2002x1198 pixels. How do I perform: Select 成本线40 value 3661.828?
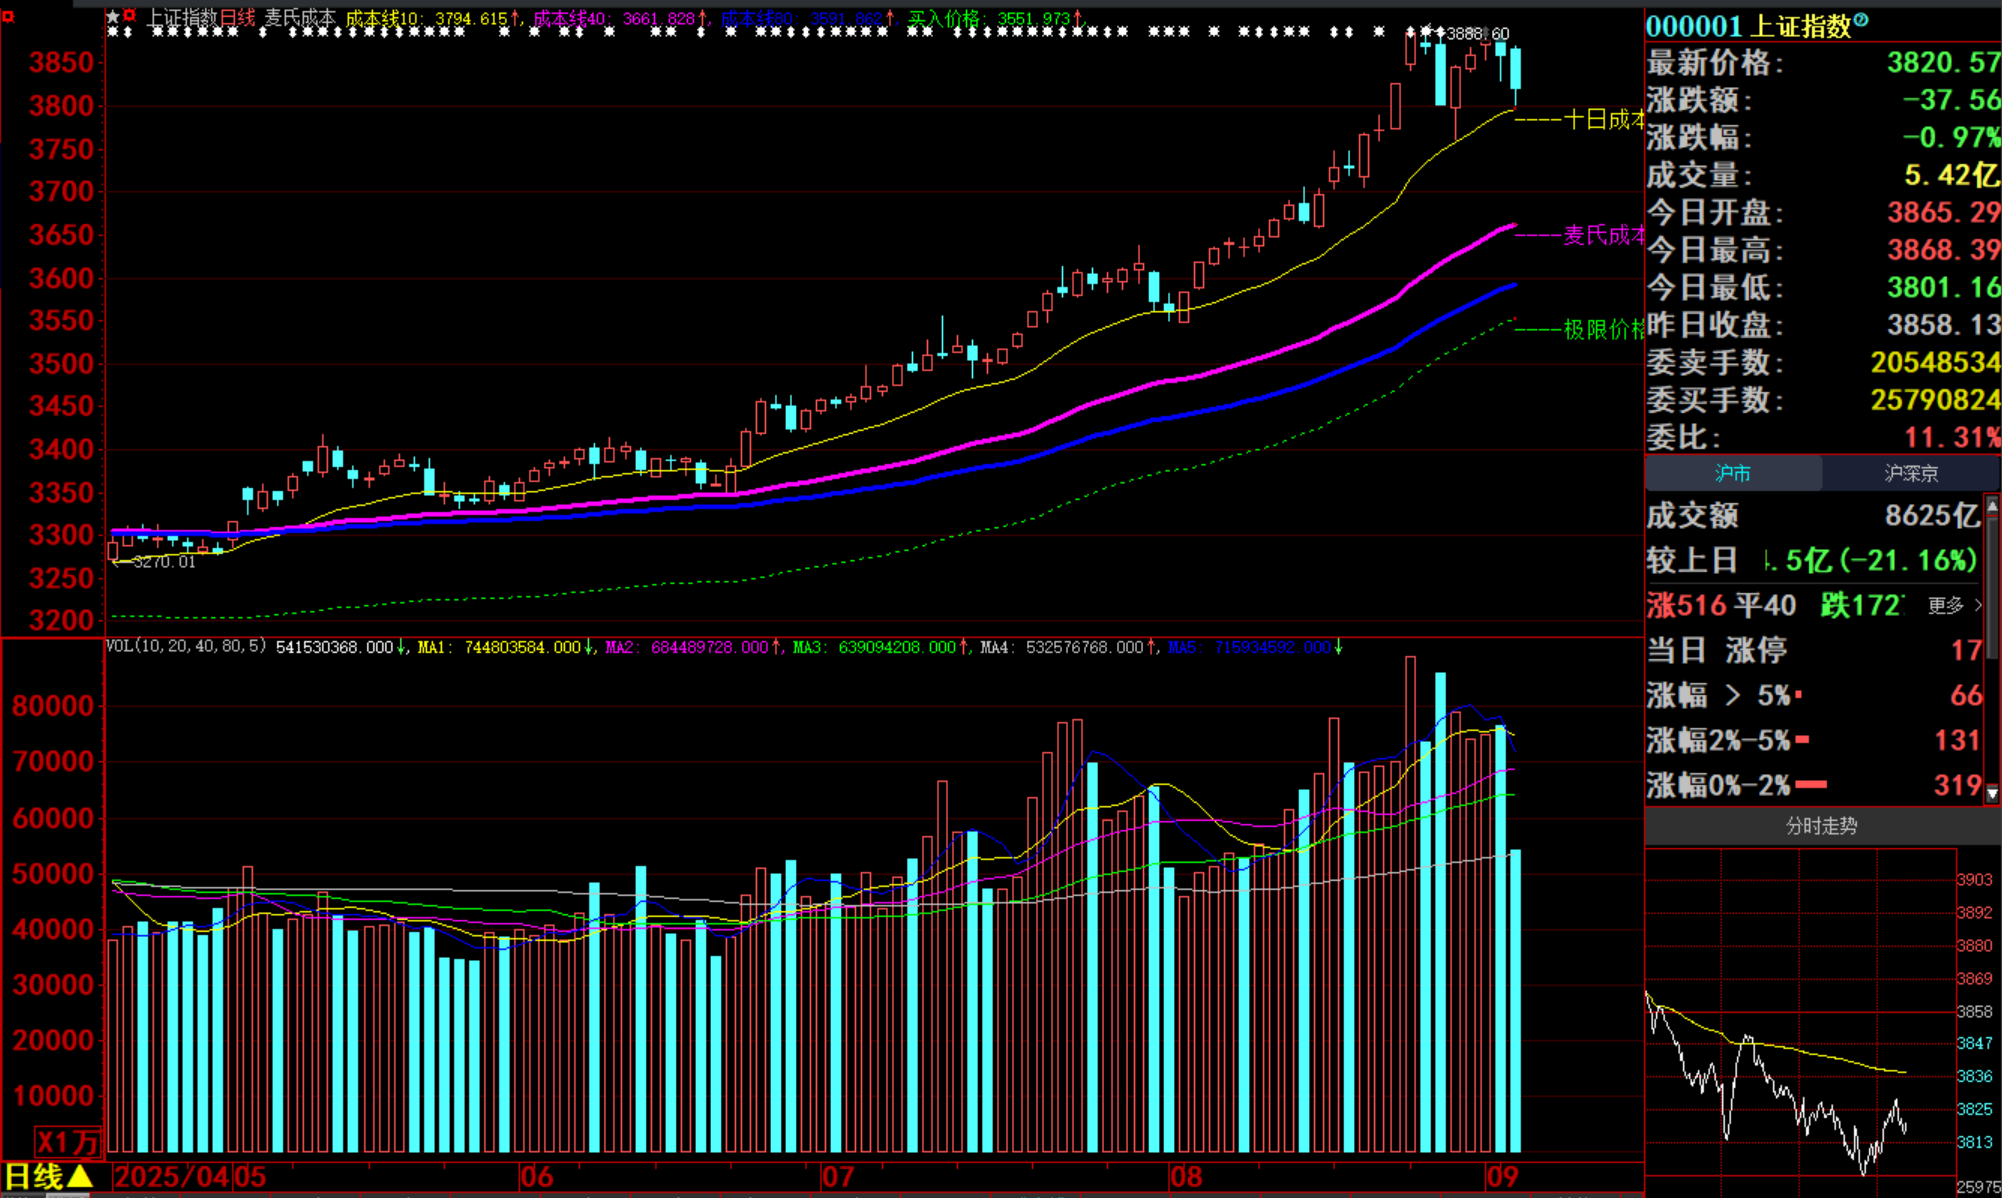click(658, 19)
